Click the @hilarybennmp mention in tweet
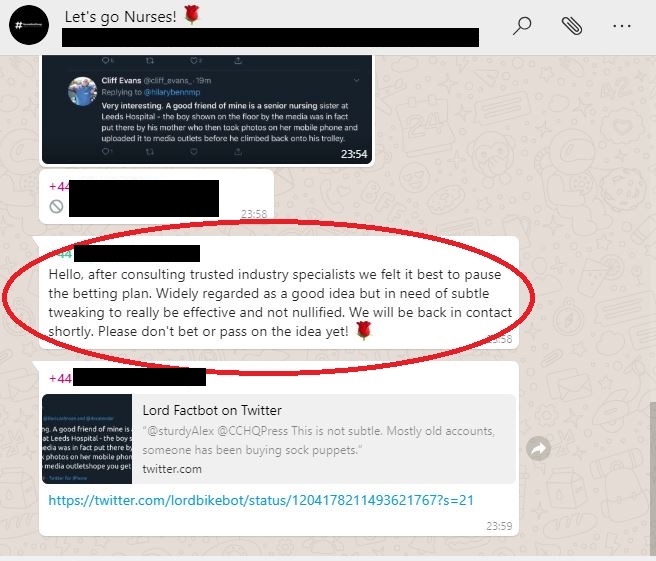Image resolution: width=656 pixels, height=561 pixels. [x=172, y=92]
